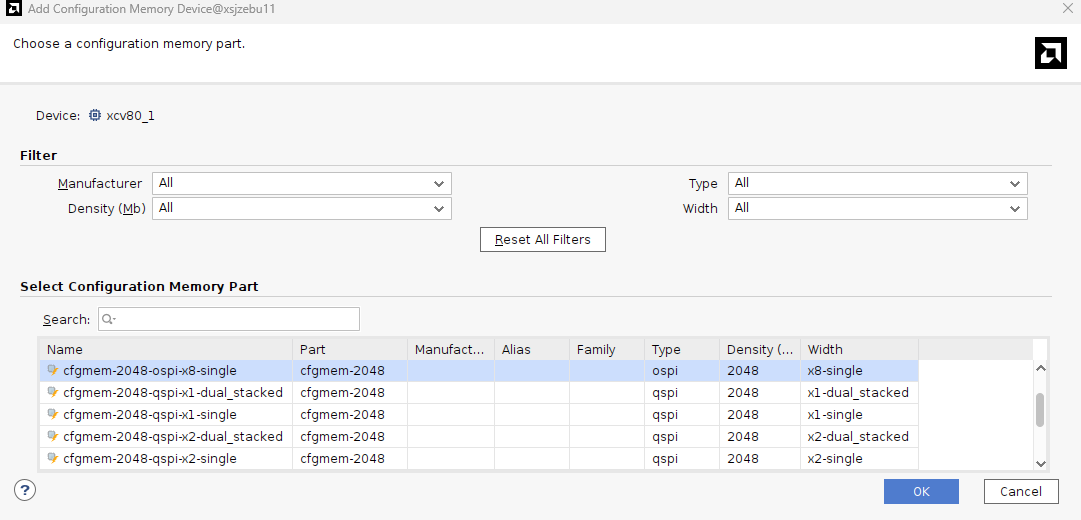Sort by Density column header
The width and height of the screenshot is (1081, 520).
[x=759, y=350]
